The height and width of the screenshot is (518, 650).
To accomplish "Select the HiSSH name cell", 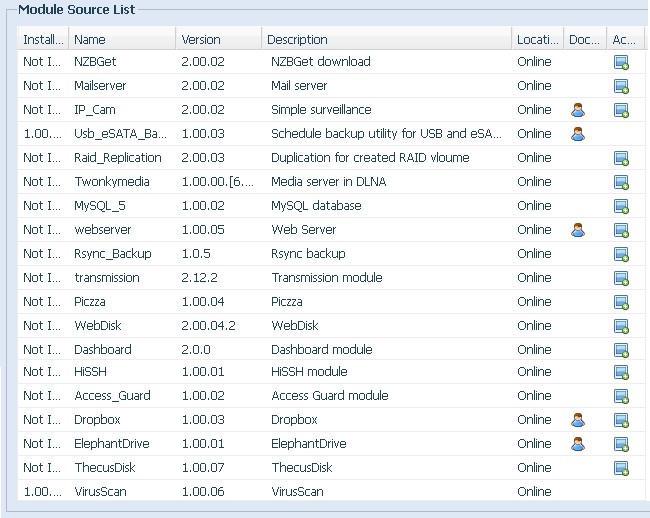I will point(90,372).
